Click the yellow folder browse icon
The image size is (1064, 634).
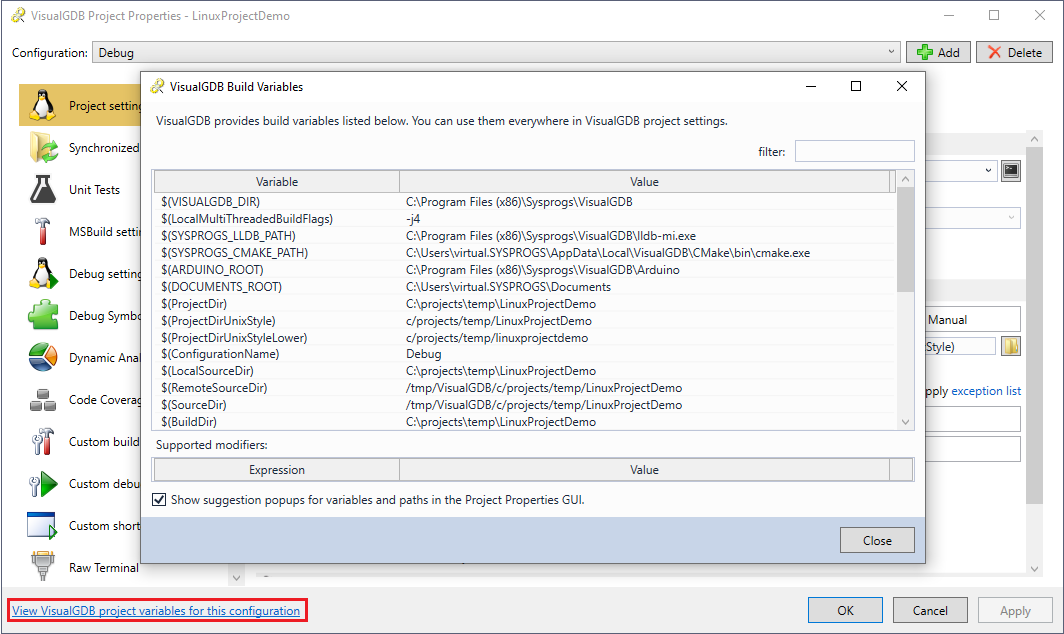click(1011, 346)
